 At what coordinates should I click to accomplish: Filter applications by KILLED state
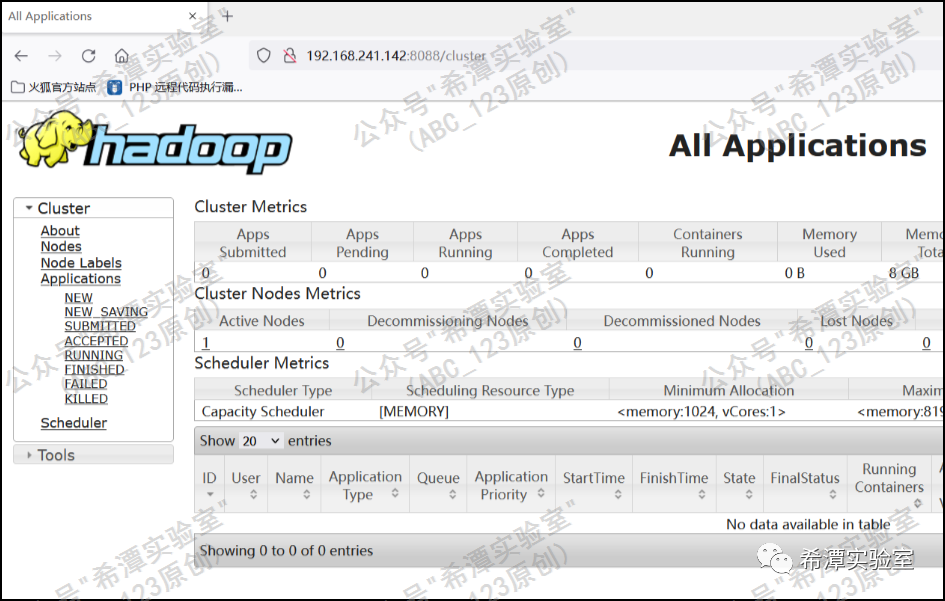[86, 398]
